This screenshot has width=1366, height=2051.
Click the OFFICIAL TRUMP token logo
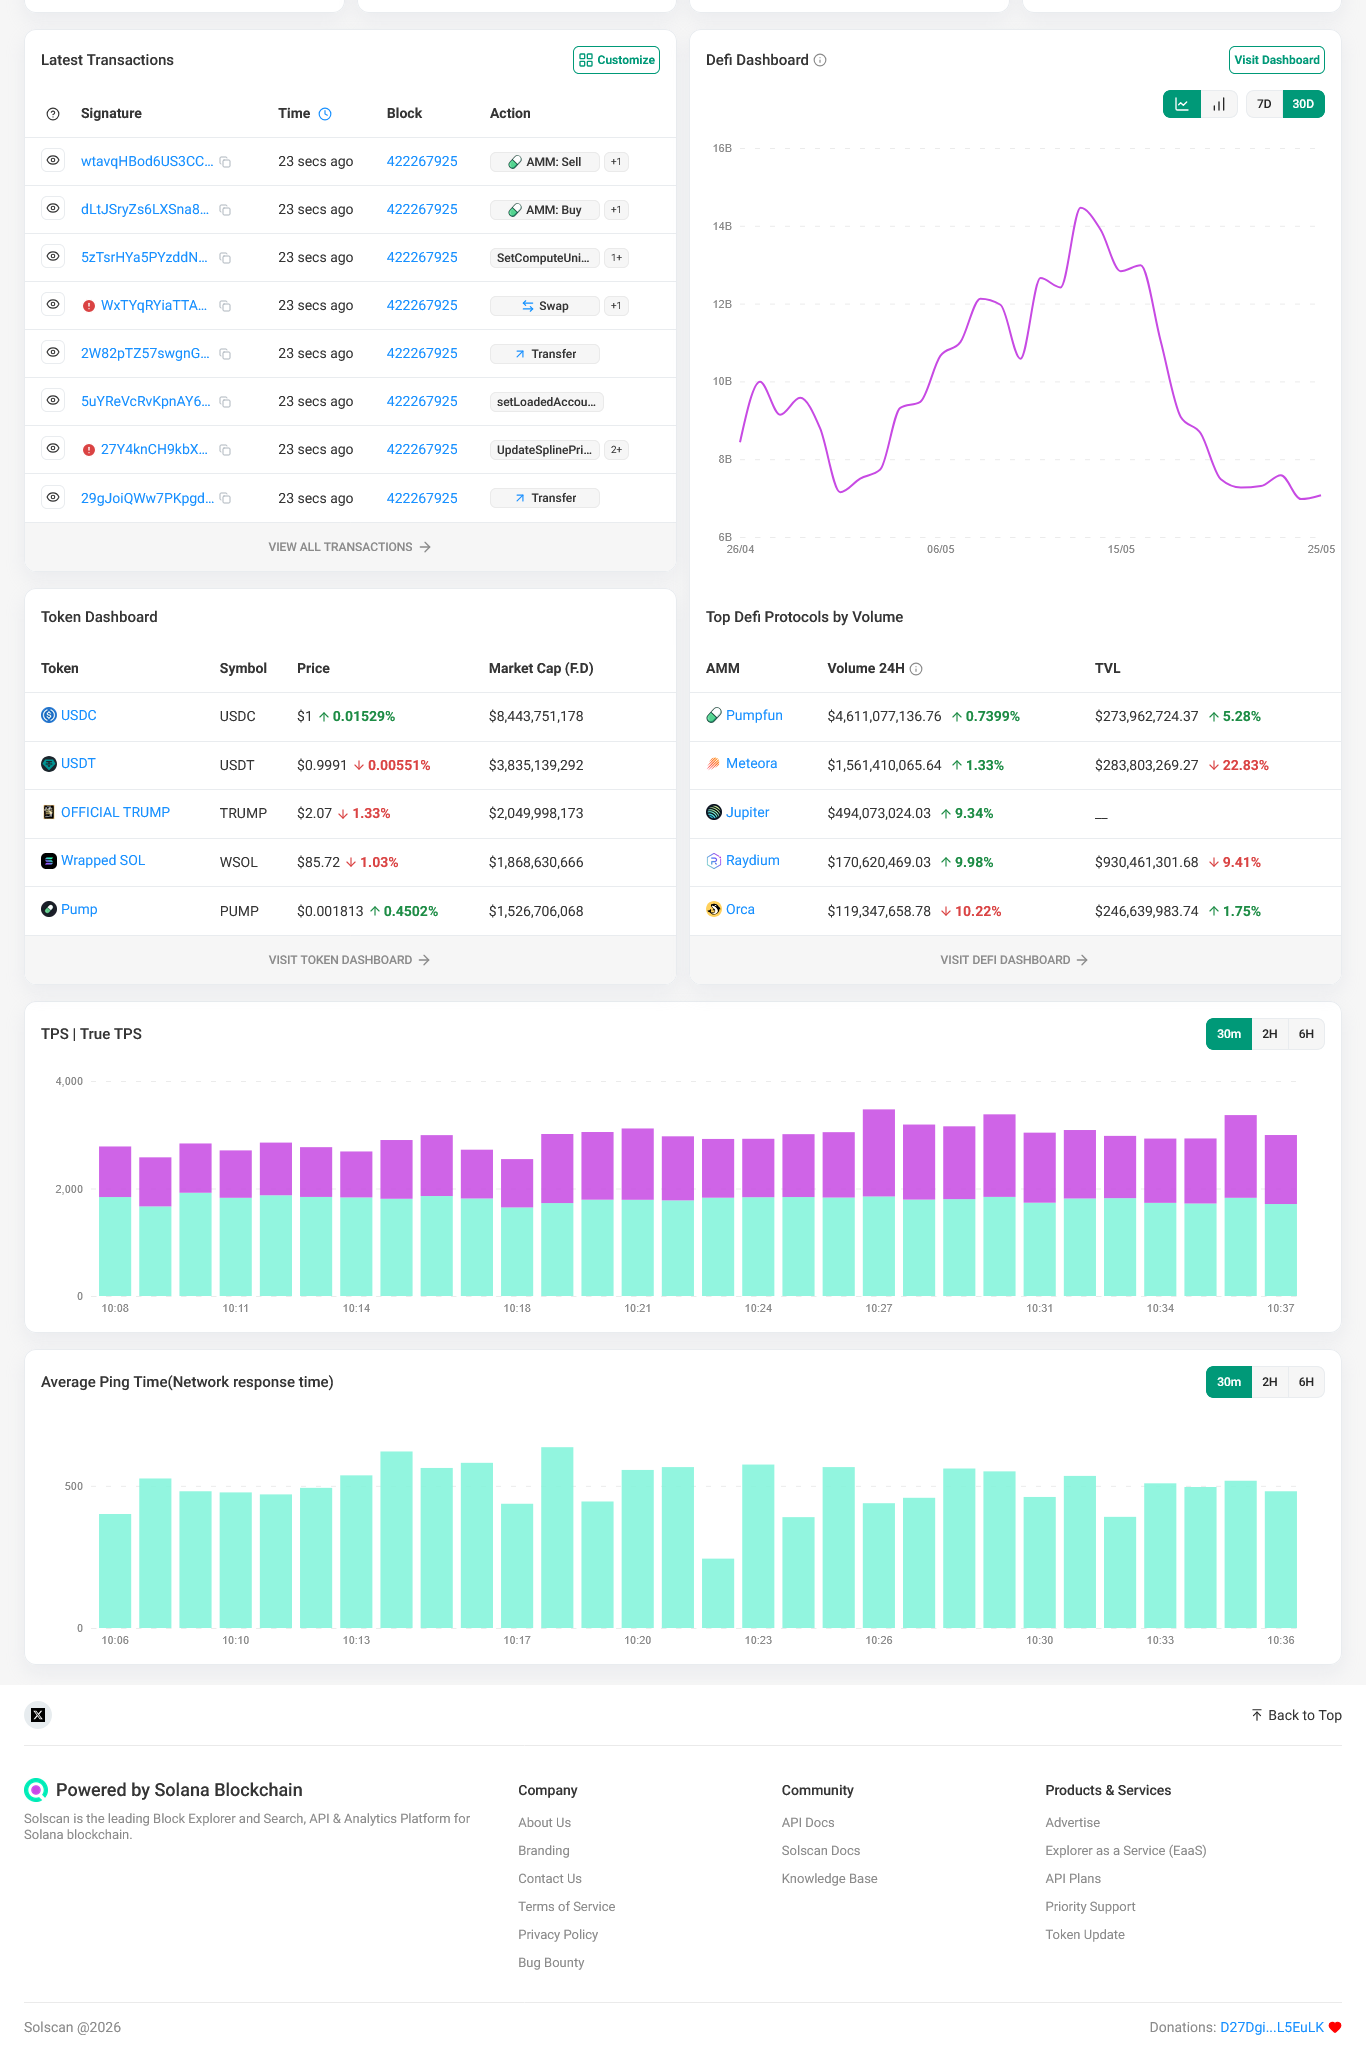pyautogui.click(x=49, y=812)
